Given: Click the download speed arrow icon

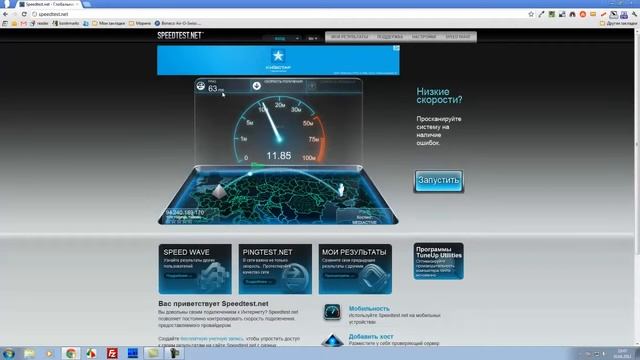Looking at the screenshot, I should click(x=256, y=86).
